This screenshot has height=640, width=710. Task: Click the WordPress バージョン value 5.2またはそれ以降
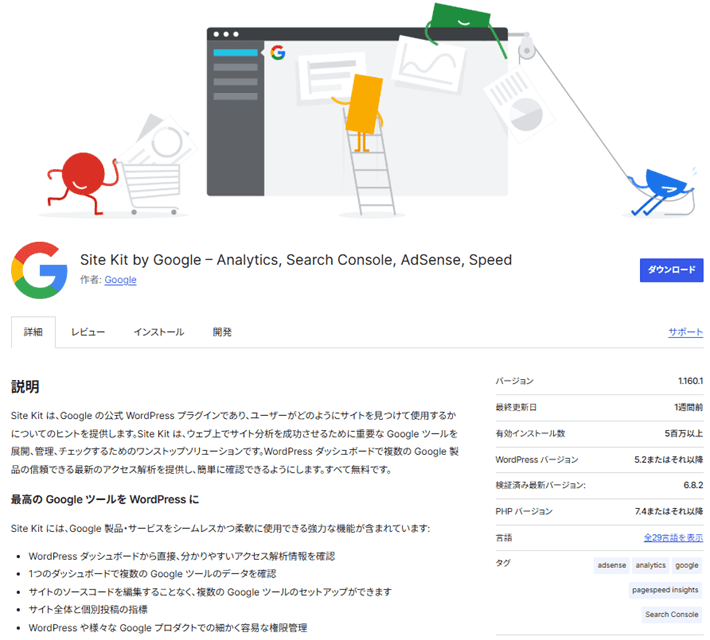pos(668,460)
